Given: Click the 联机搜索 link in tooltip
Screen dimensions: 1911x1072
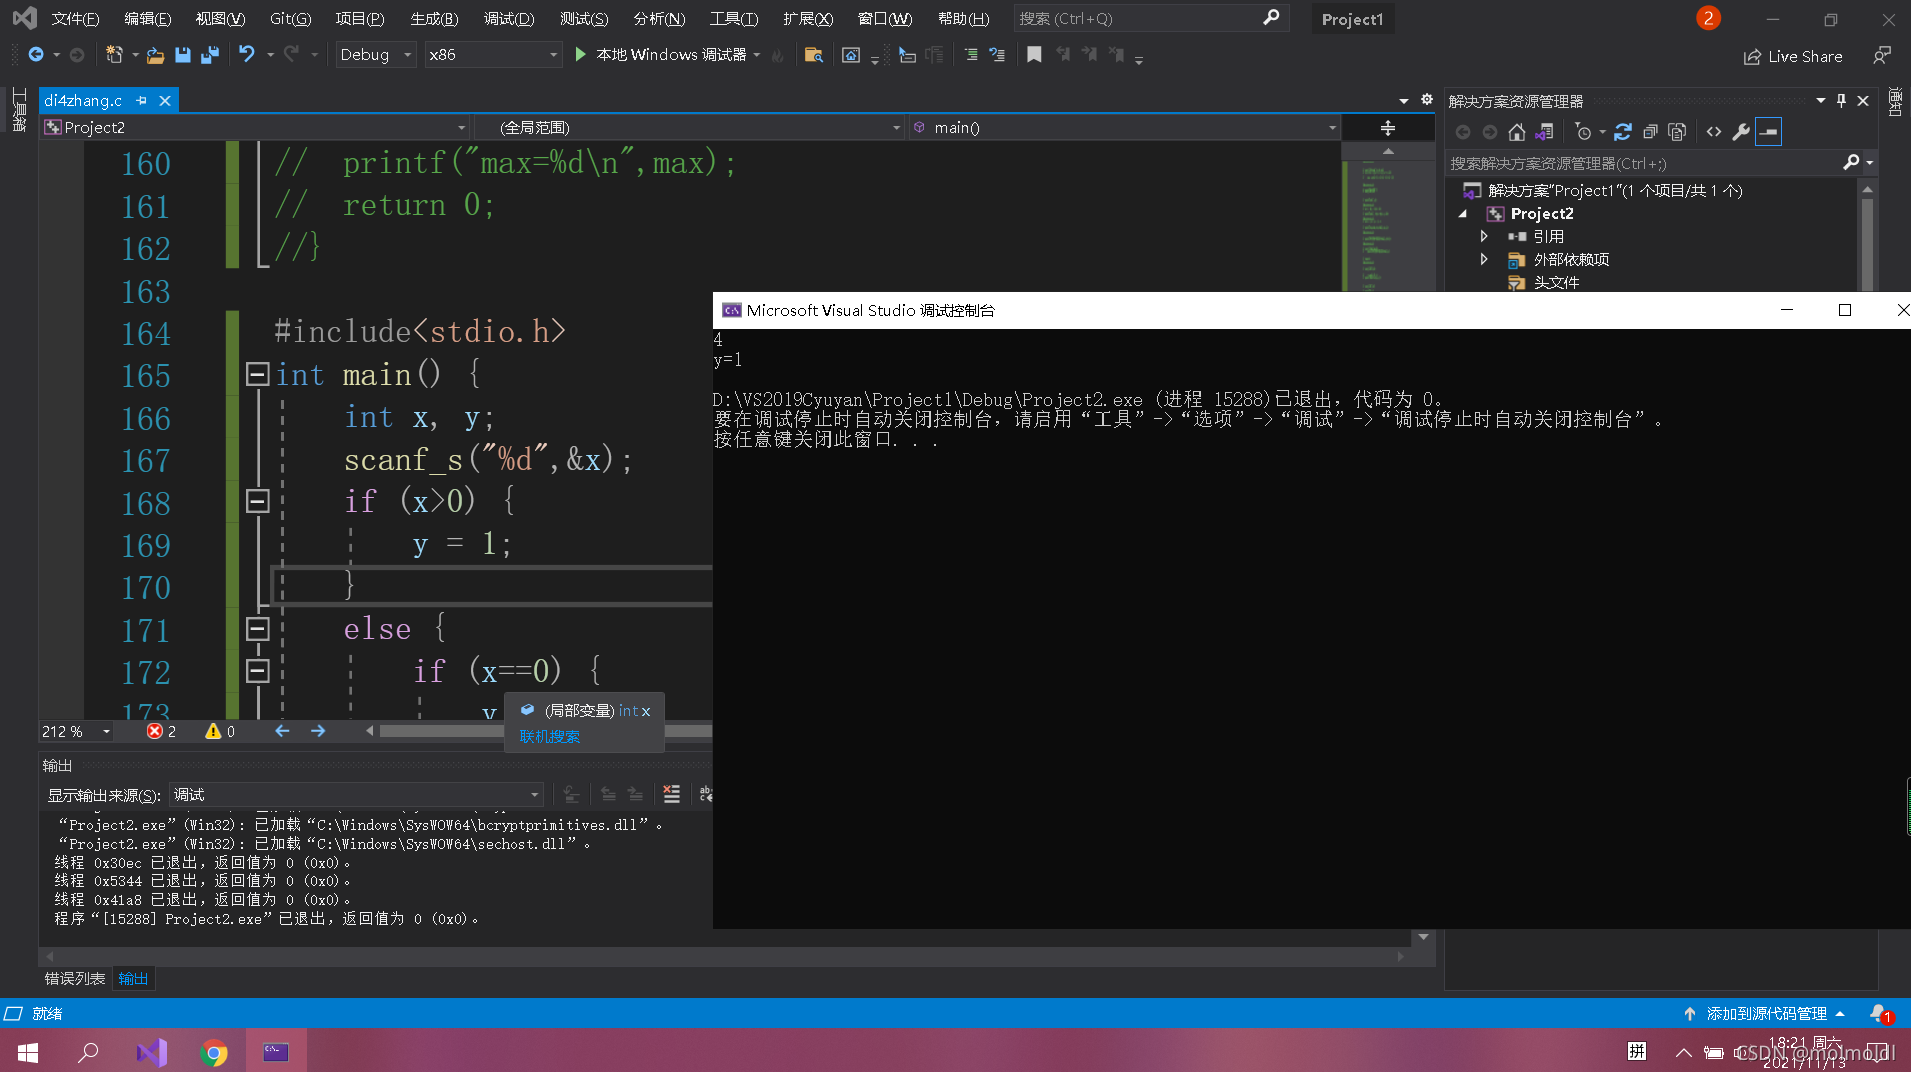Looking at the screenshot, I should (549, 737).
